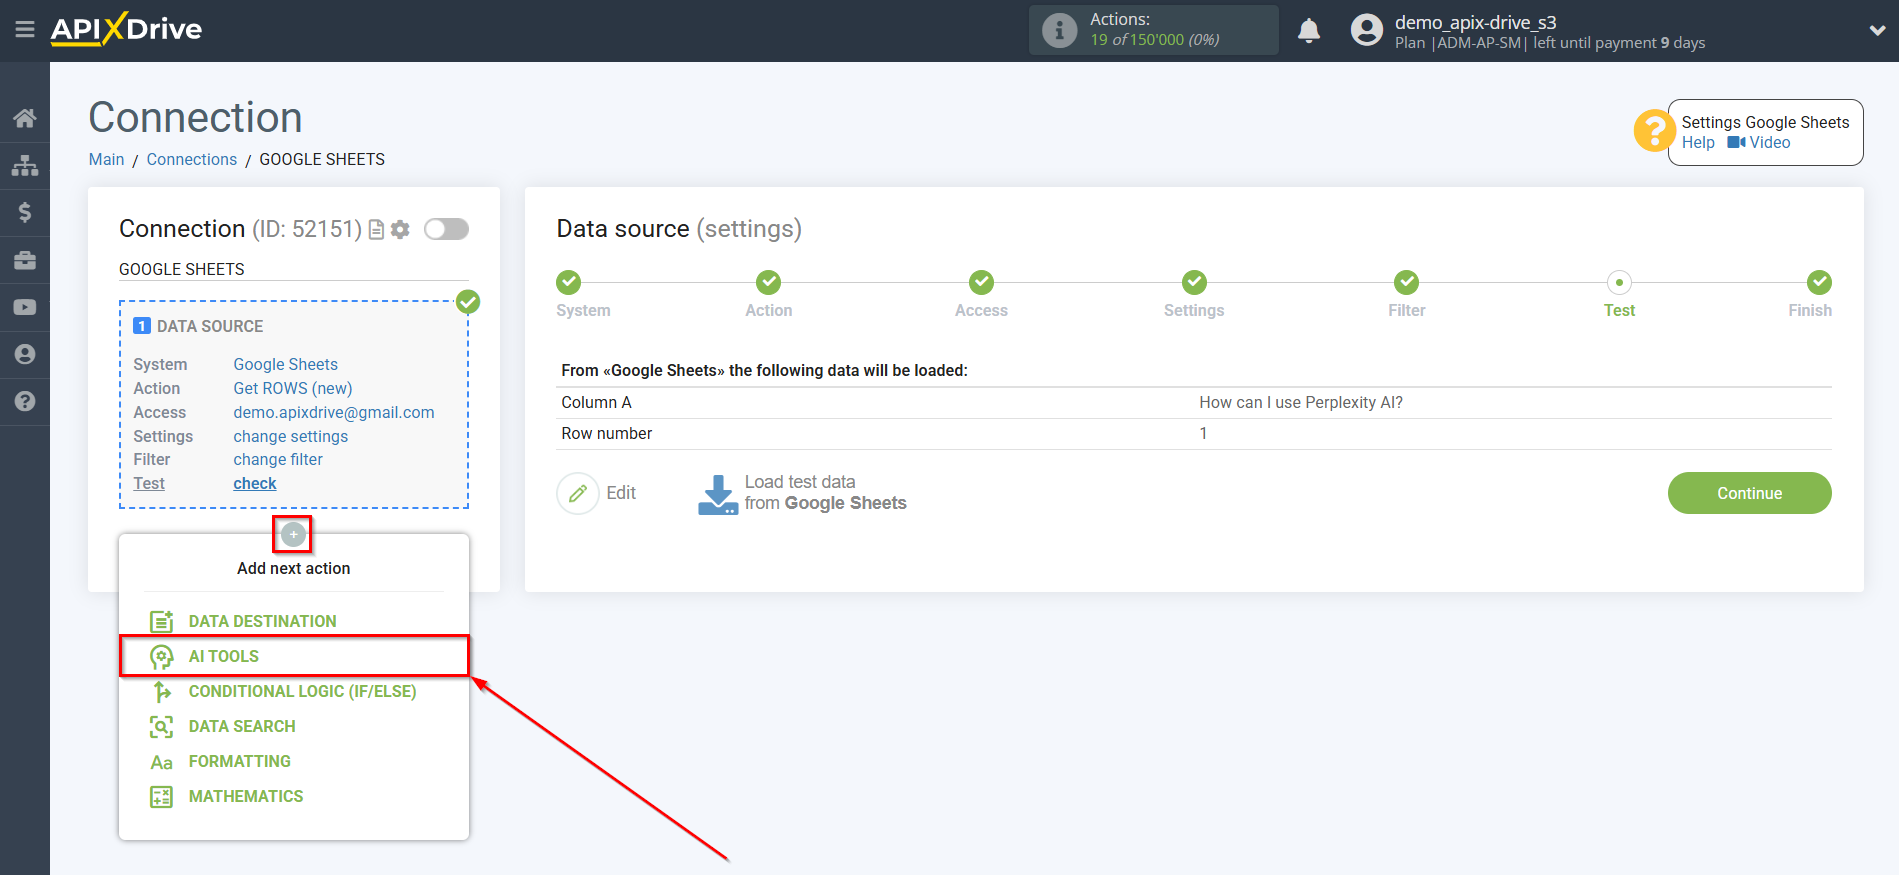
Task: Click the AI Tools head icon
Action: [x=161, y=656]
